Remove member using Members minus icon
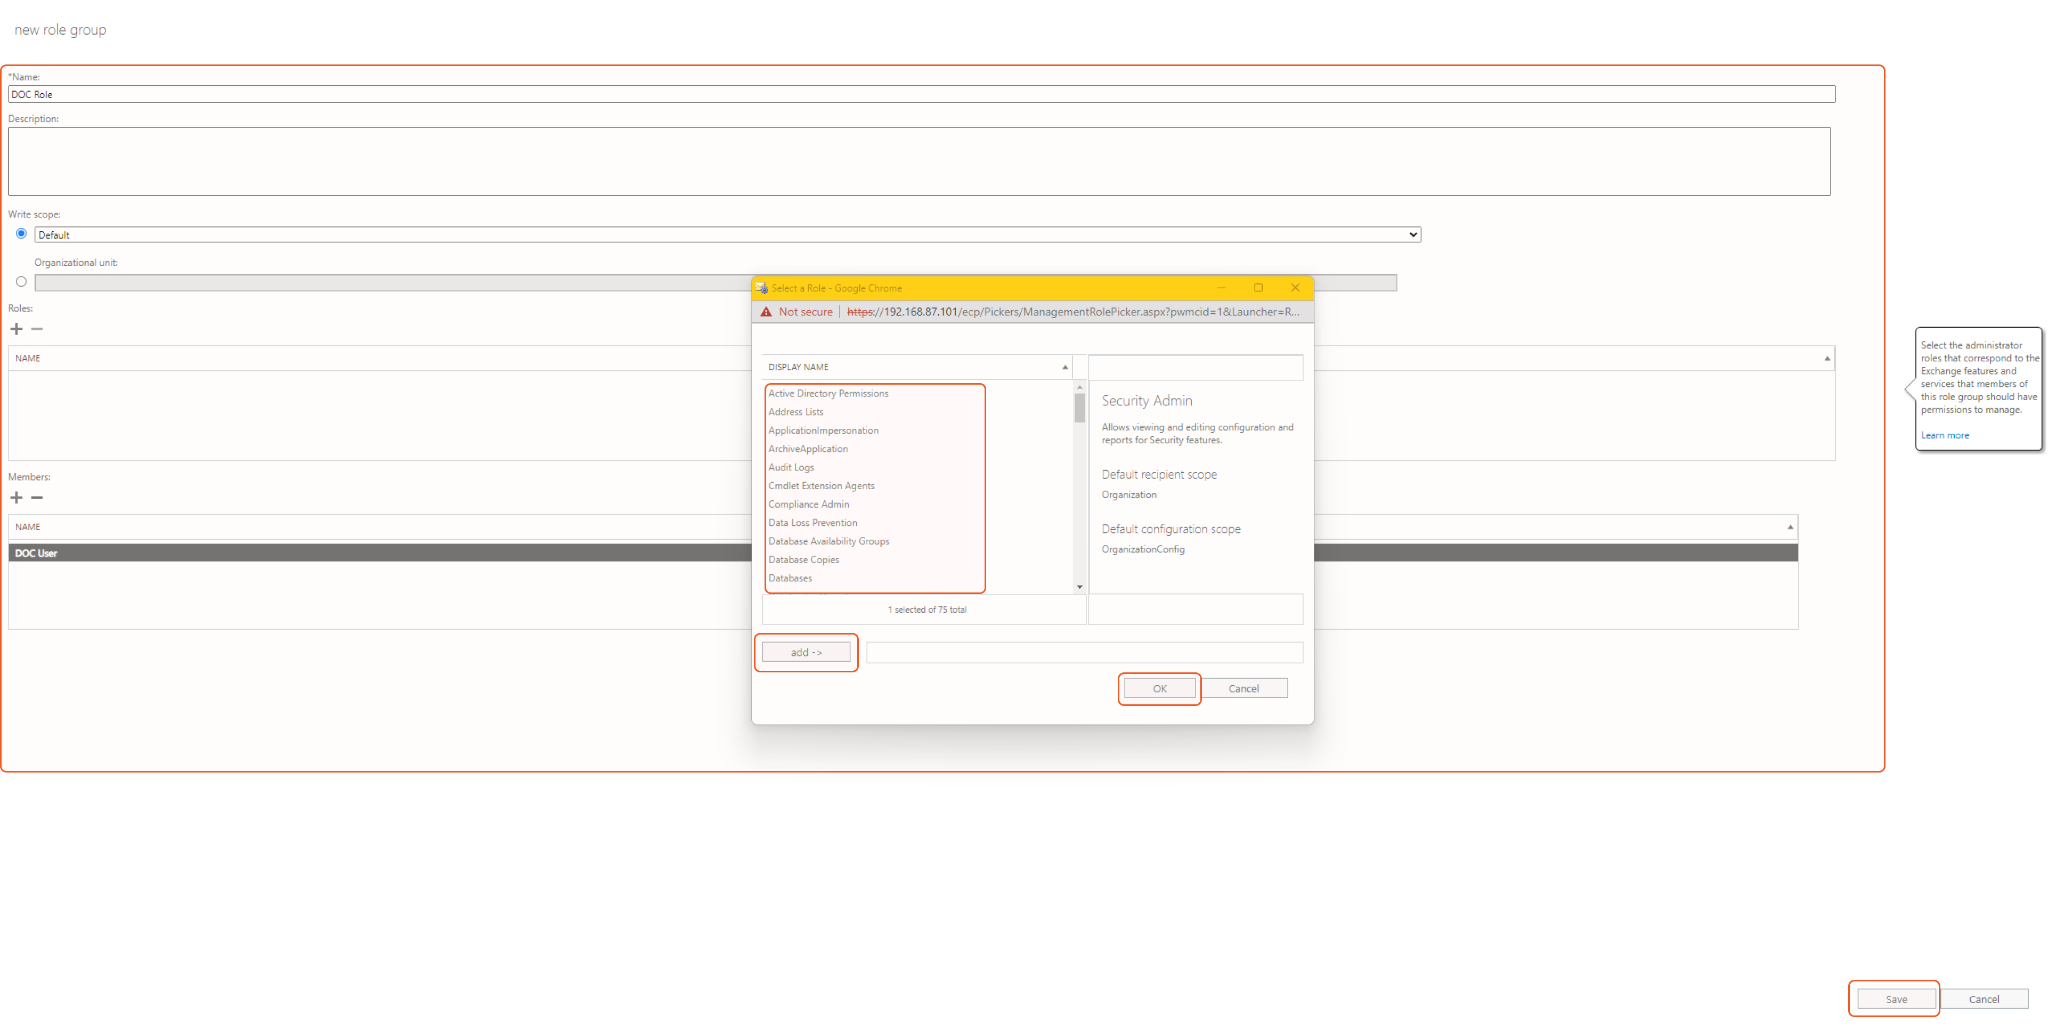This screenshot has width=2048, height=1026. [37, 498]
